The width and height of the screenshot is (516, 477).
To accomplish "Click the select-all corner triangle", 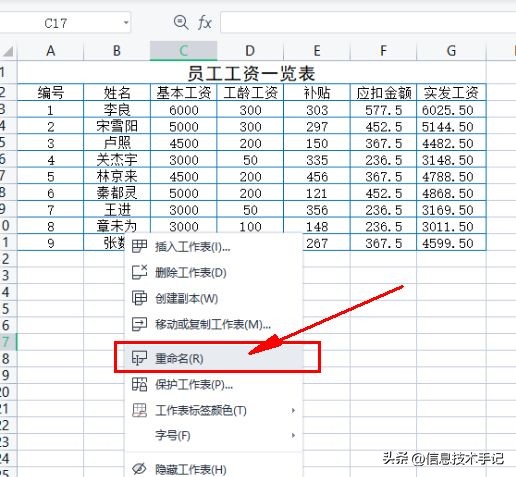I will [8, 51].
